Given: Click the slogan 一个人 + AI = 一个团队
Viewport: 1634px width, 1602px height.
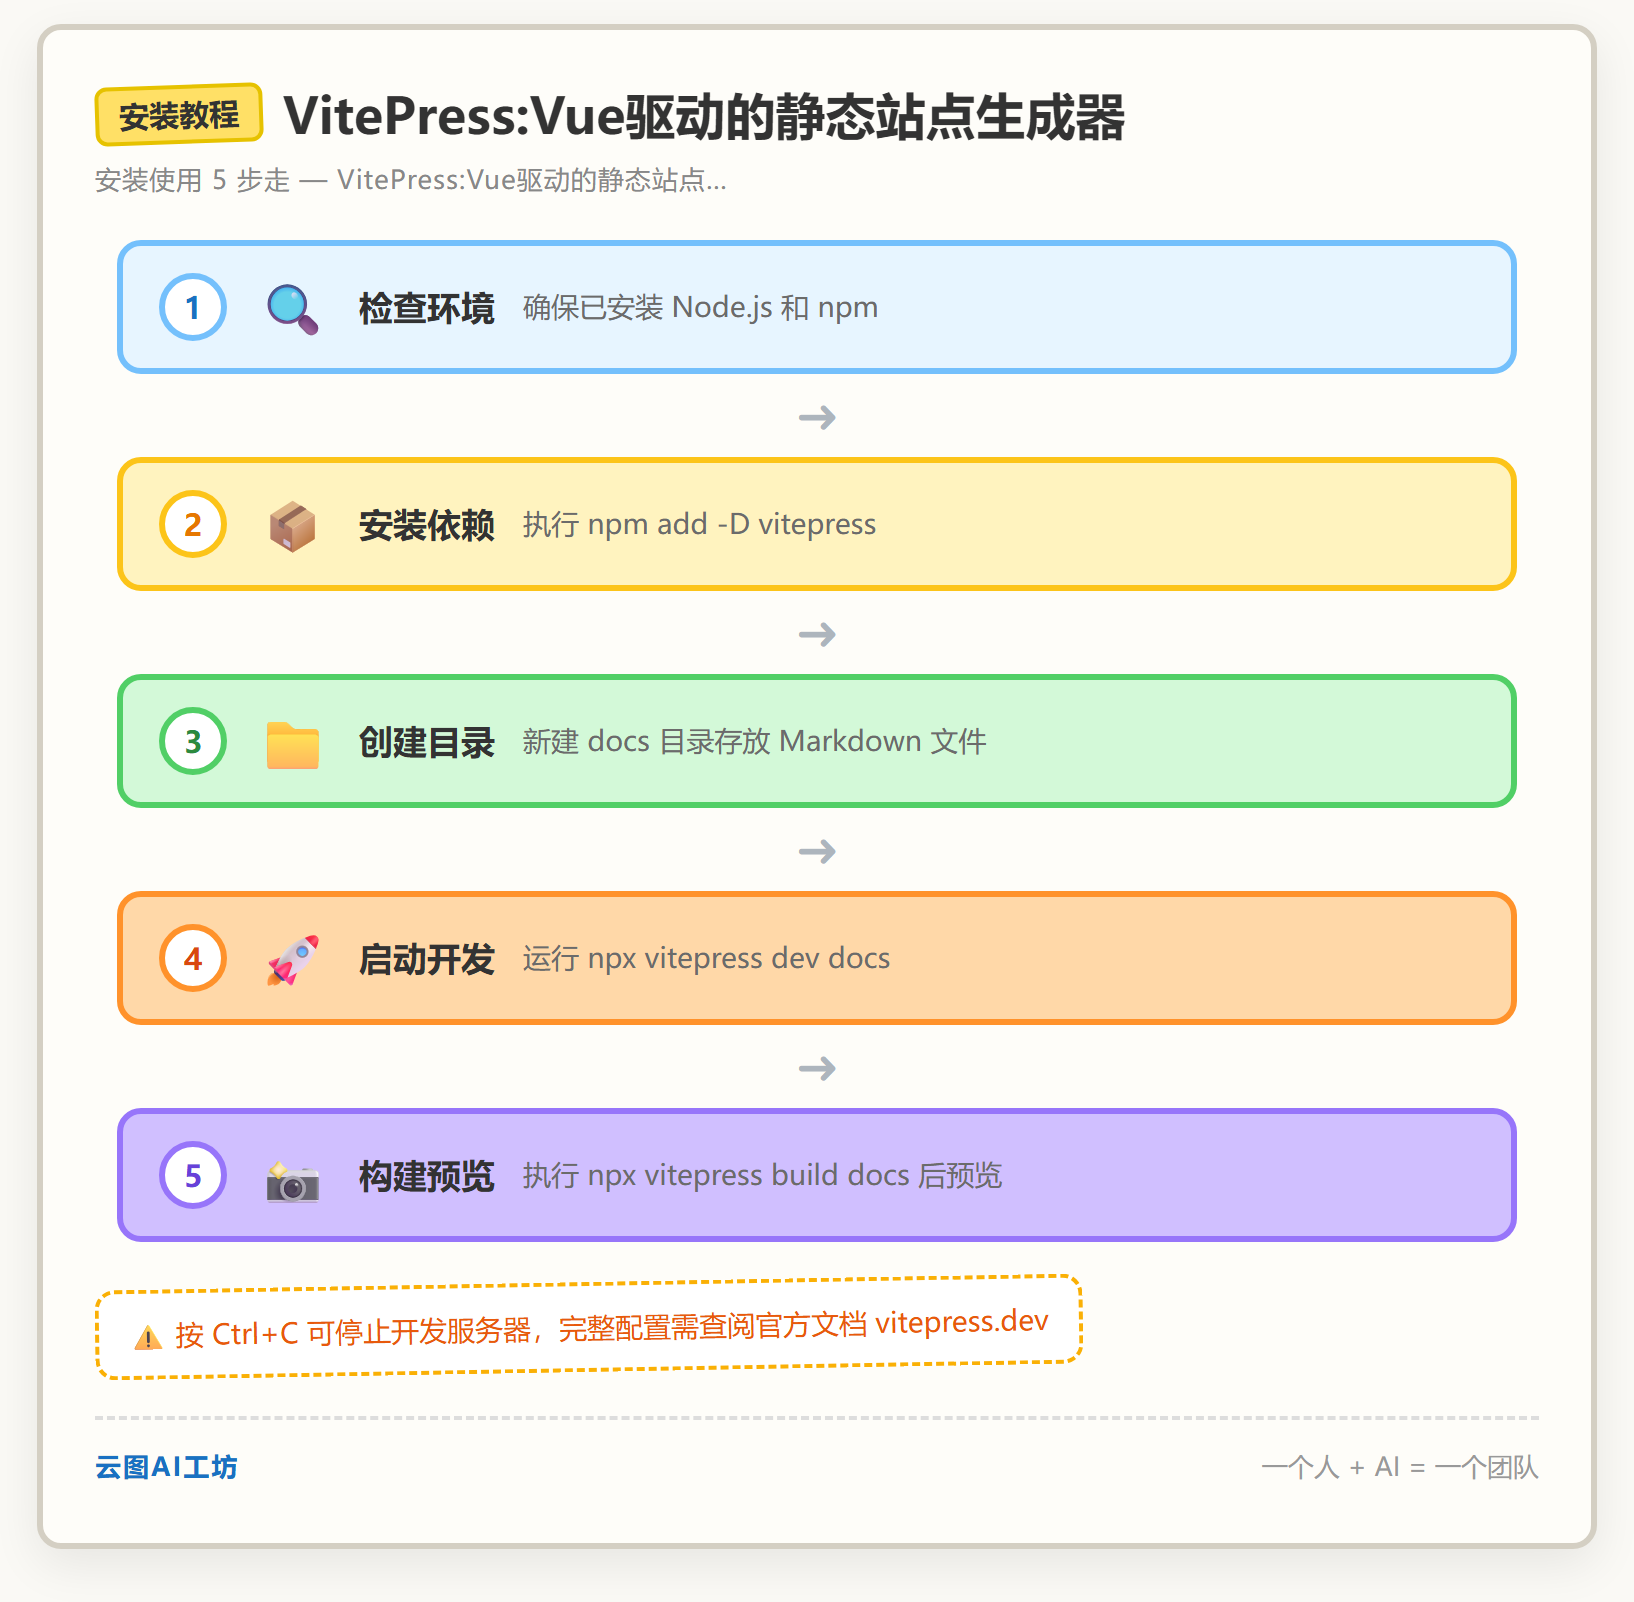Looking at the screenshot, I should [1400, 1467].
